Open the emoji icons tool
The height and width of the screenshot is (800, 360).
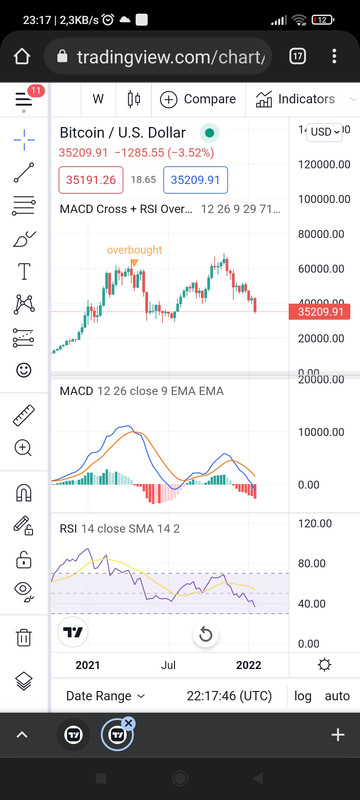tap(24, 370)
